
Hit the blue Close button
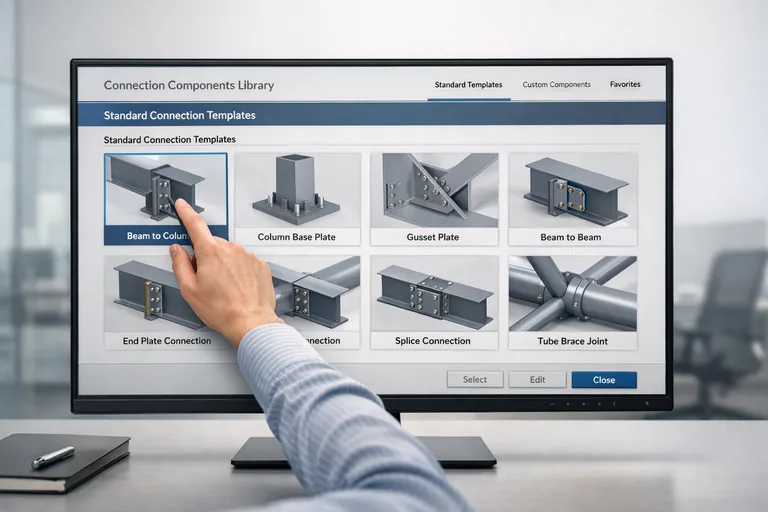[604, 380]
